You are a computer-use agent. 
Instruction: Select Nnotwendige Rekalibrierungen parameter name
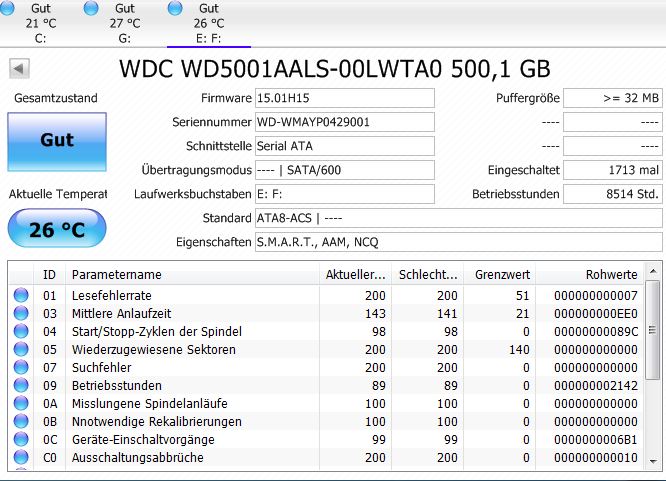pos(157,422)
